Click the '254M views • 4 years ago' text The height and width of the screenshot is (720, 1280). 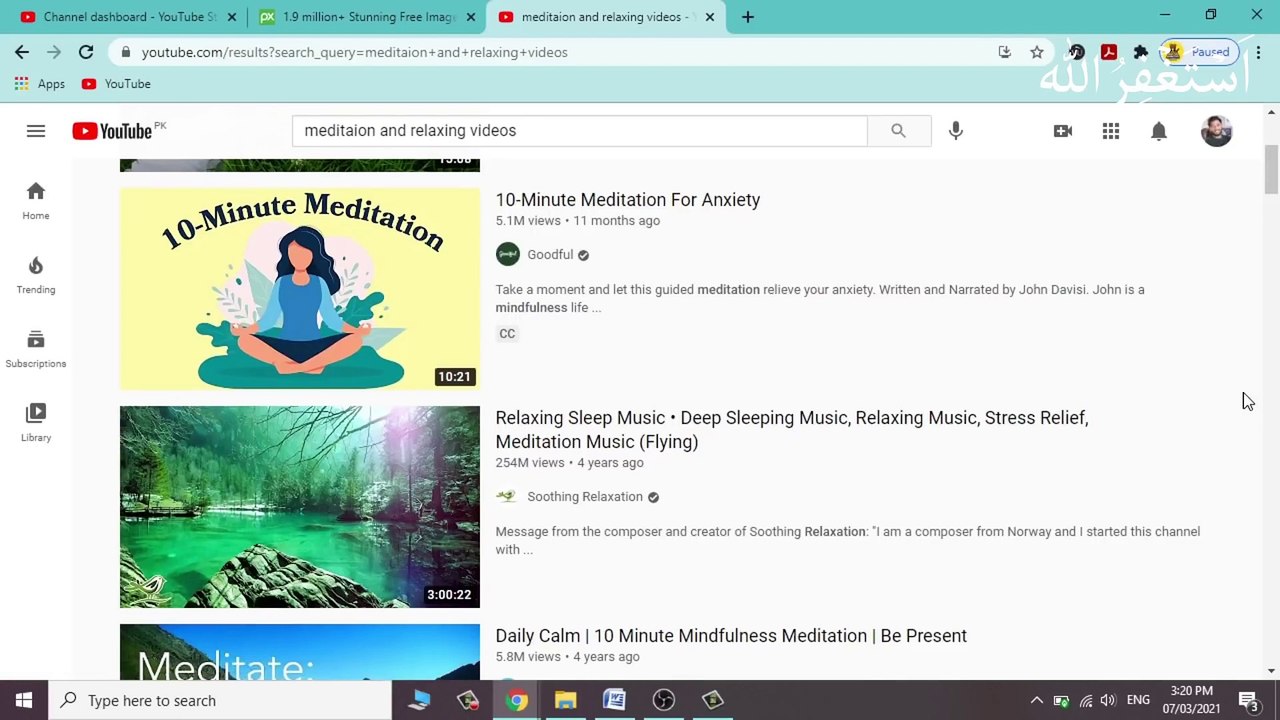coord(570,463)
